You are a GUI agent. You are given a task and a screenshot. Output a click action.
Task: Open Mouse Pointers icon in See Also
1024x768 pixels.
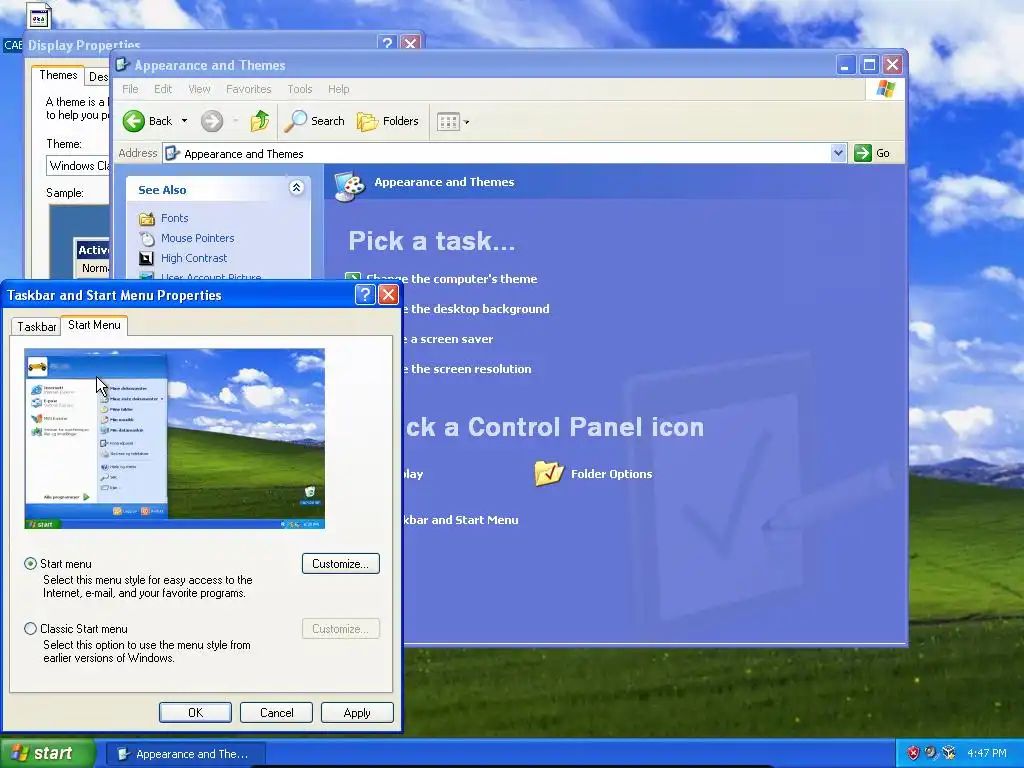[147, 238]
